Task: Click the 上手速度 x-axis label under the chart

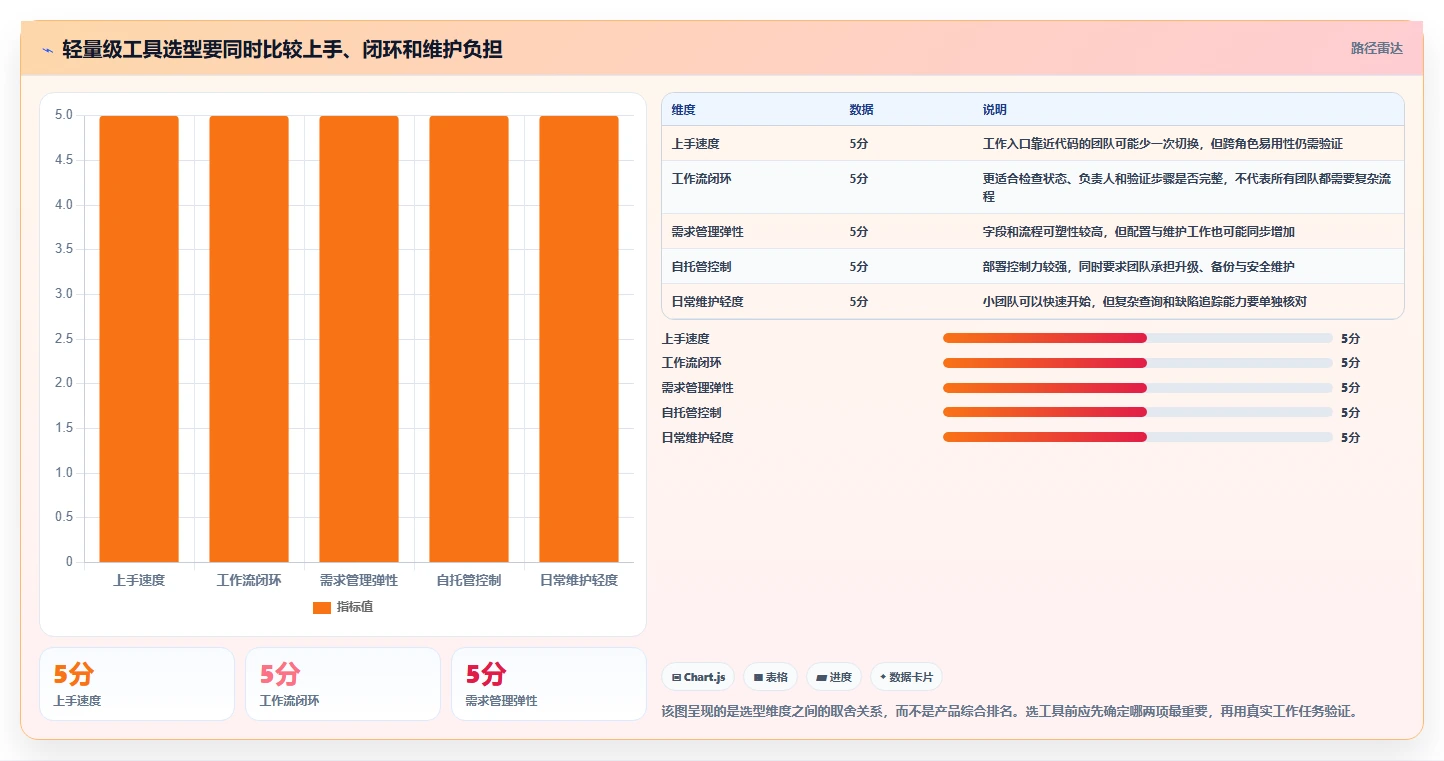Action: (x=139, y=580)
